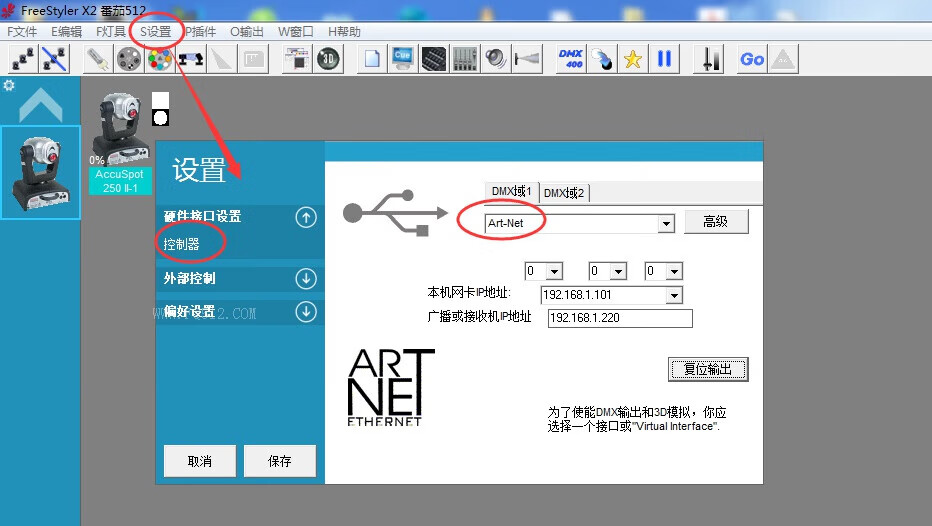
Task: Click the gobo wheel toolbar icon
Action: tap(128, 59)
